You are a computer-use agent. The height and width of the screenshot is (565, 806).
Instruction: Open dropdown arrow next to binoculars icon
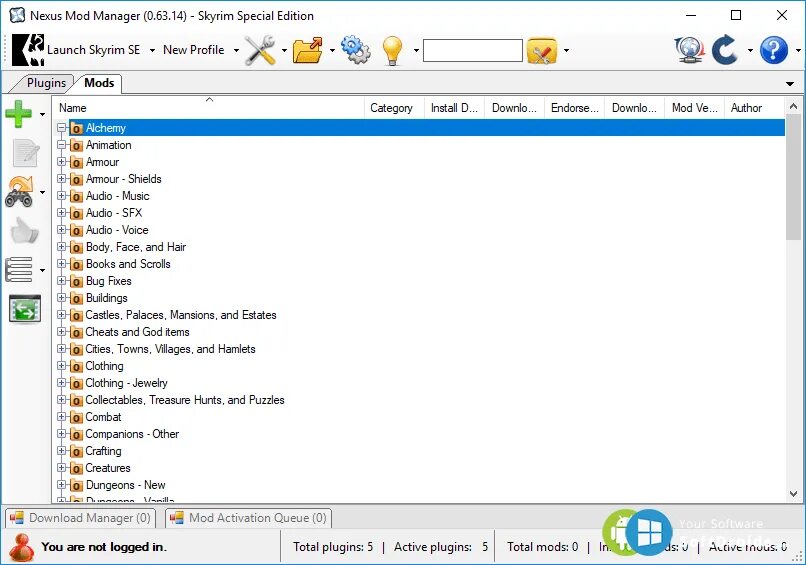42,193
